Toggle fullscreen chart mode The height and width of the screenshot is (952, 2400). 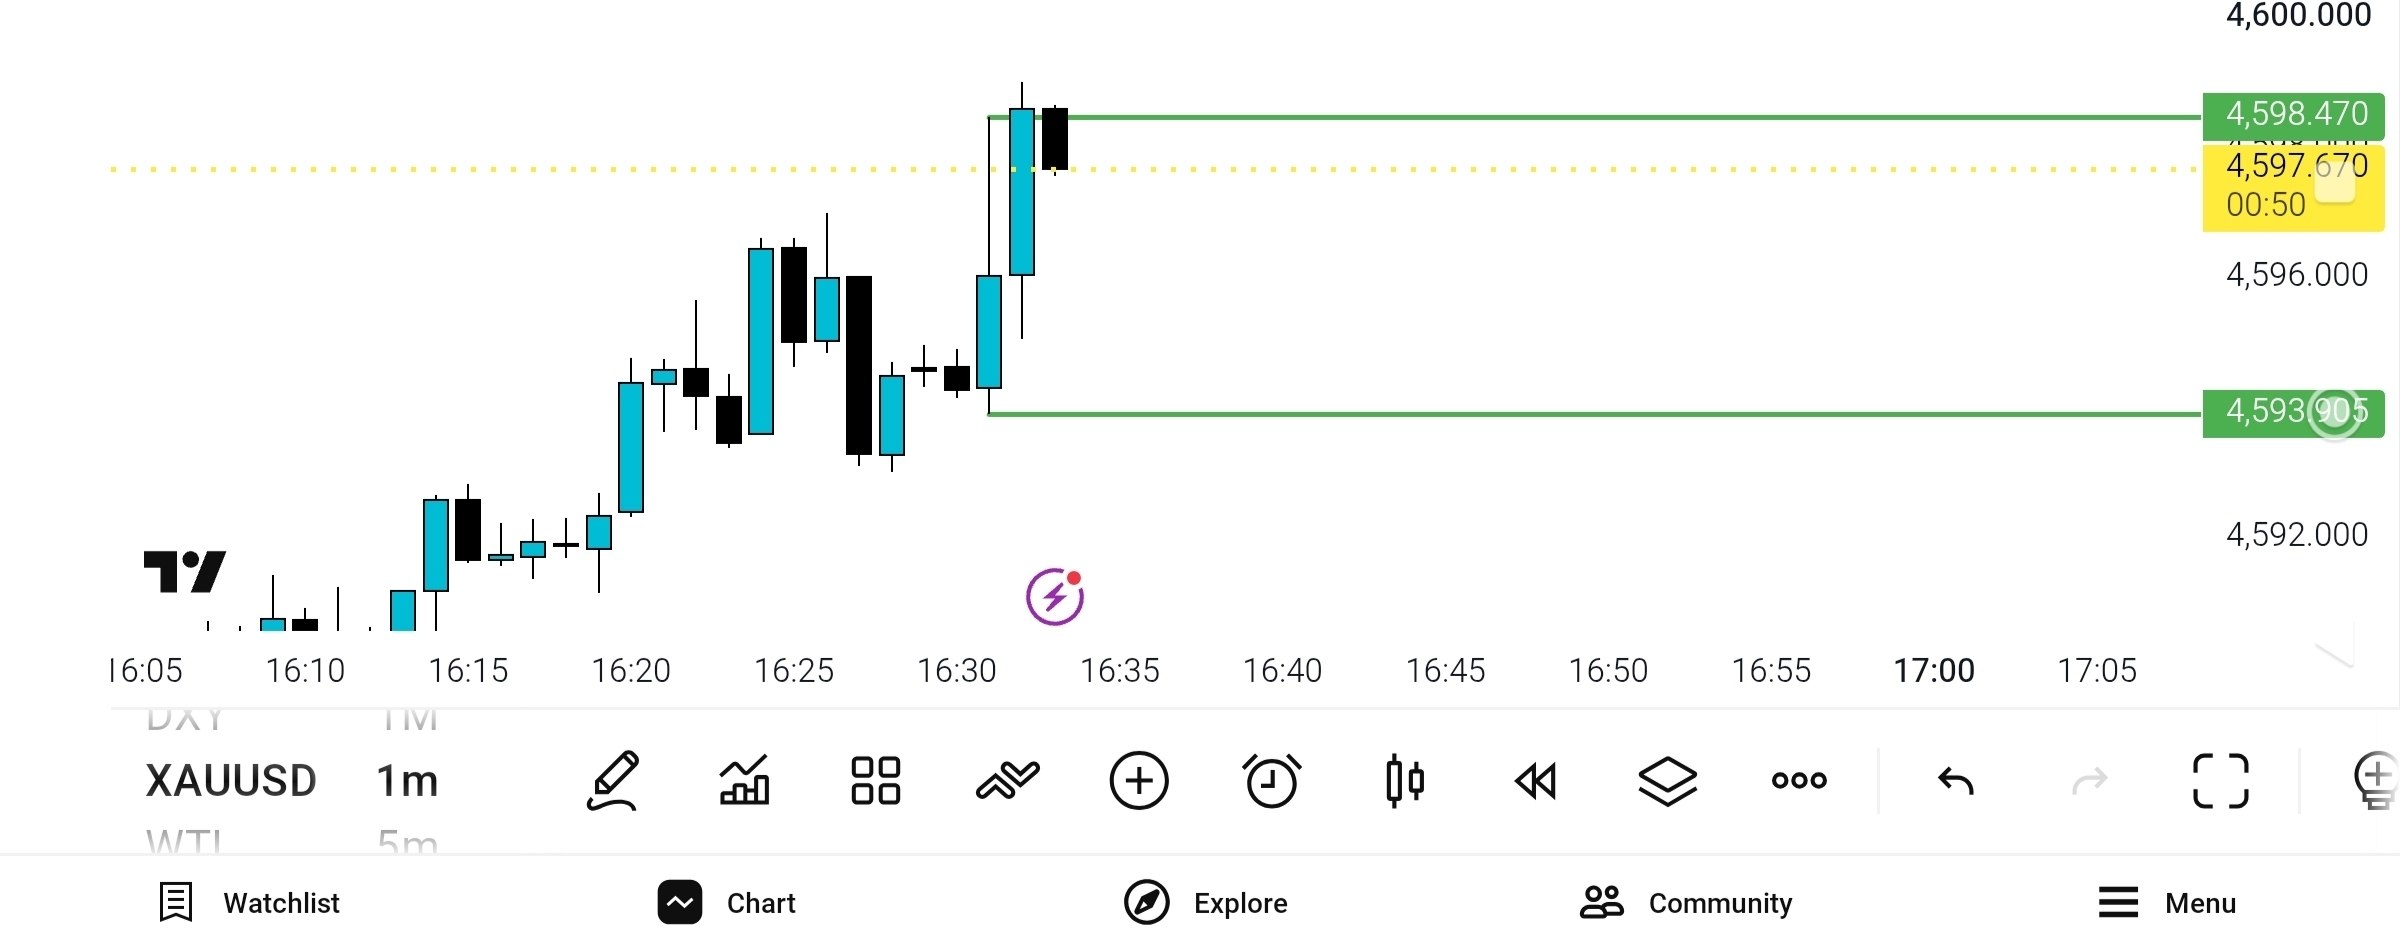pos(2221,781)
